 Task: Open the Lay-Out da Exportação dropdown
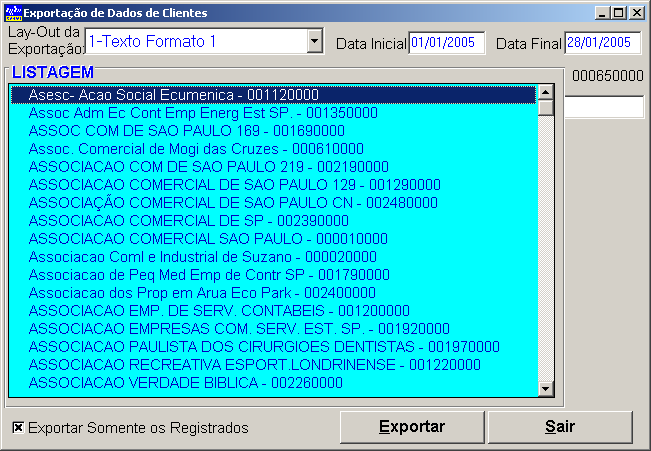tap(315, 41)
